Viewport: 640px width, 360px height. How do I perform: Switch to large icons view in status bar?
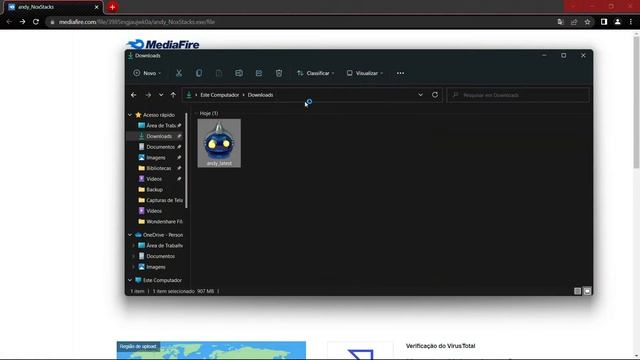point(587,291)
